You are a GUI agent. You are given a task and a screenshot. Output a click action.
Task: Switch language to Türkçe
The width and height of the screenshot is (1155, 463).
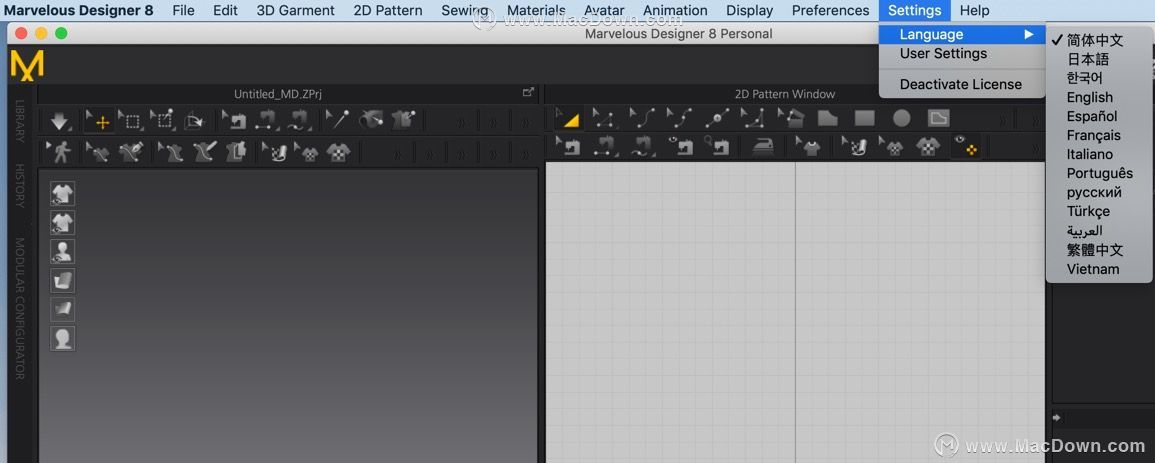click(x=1088, y=211)
